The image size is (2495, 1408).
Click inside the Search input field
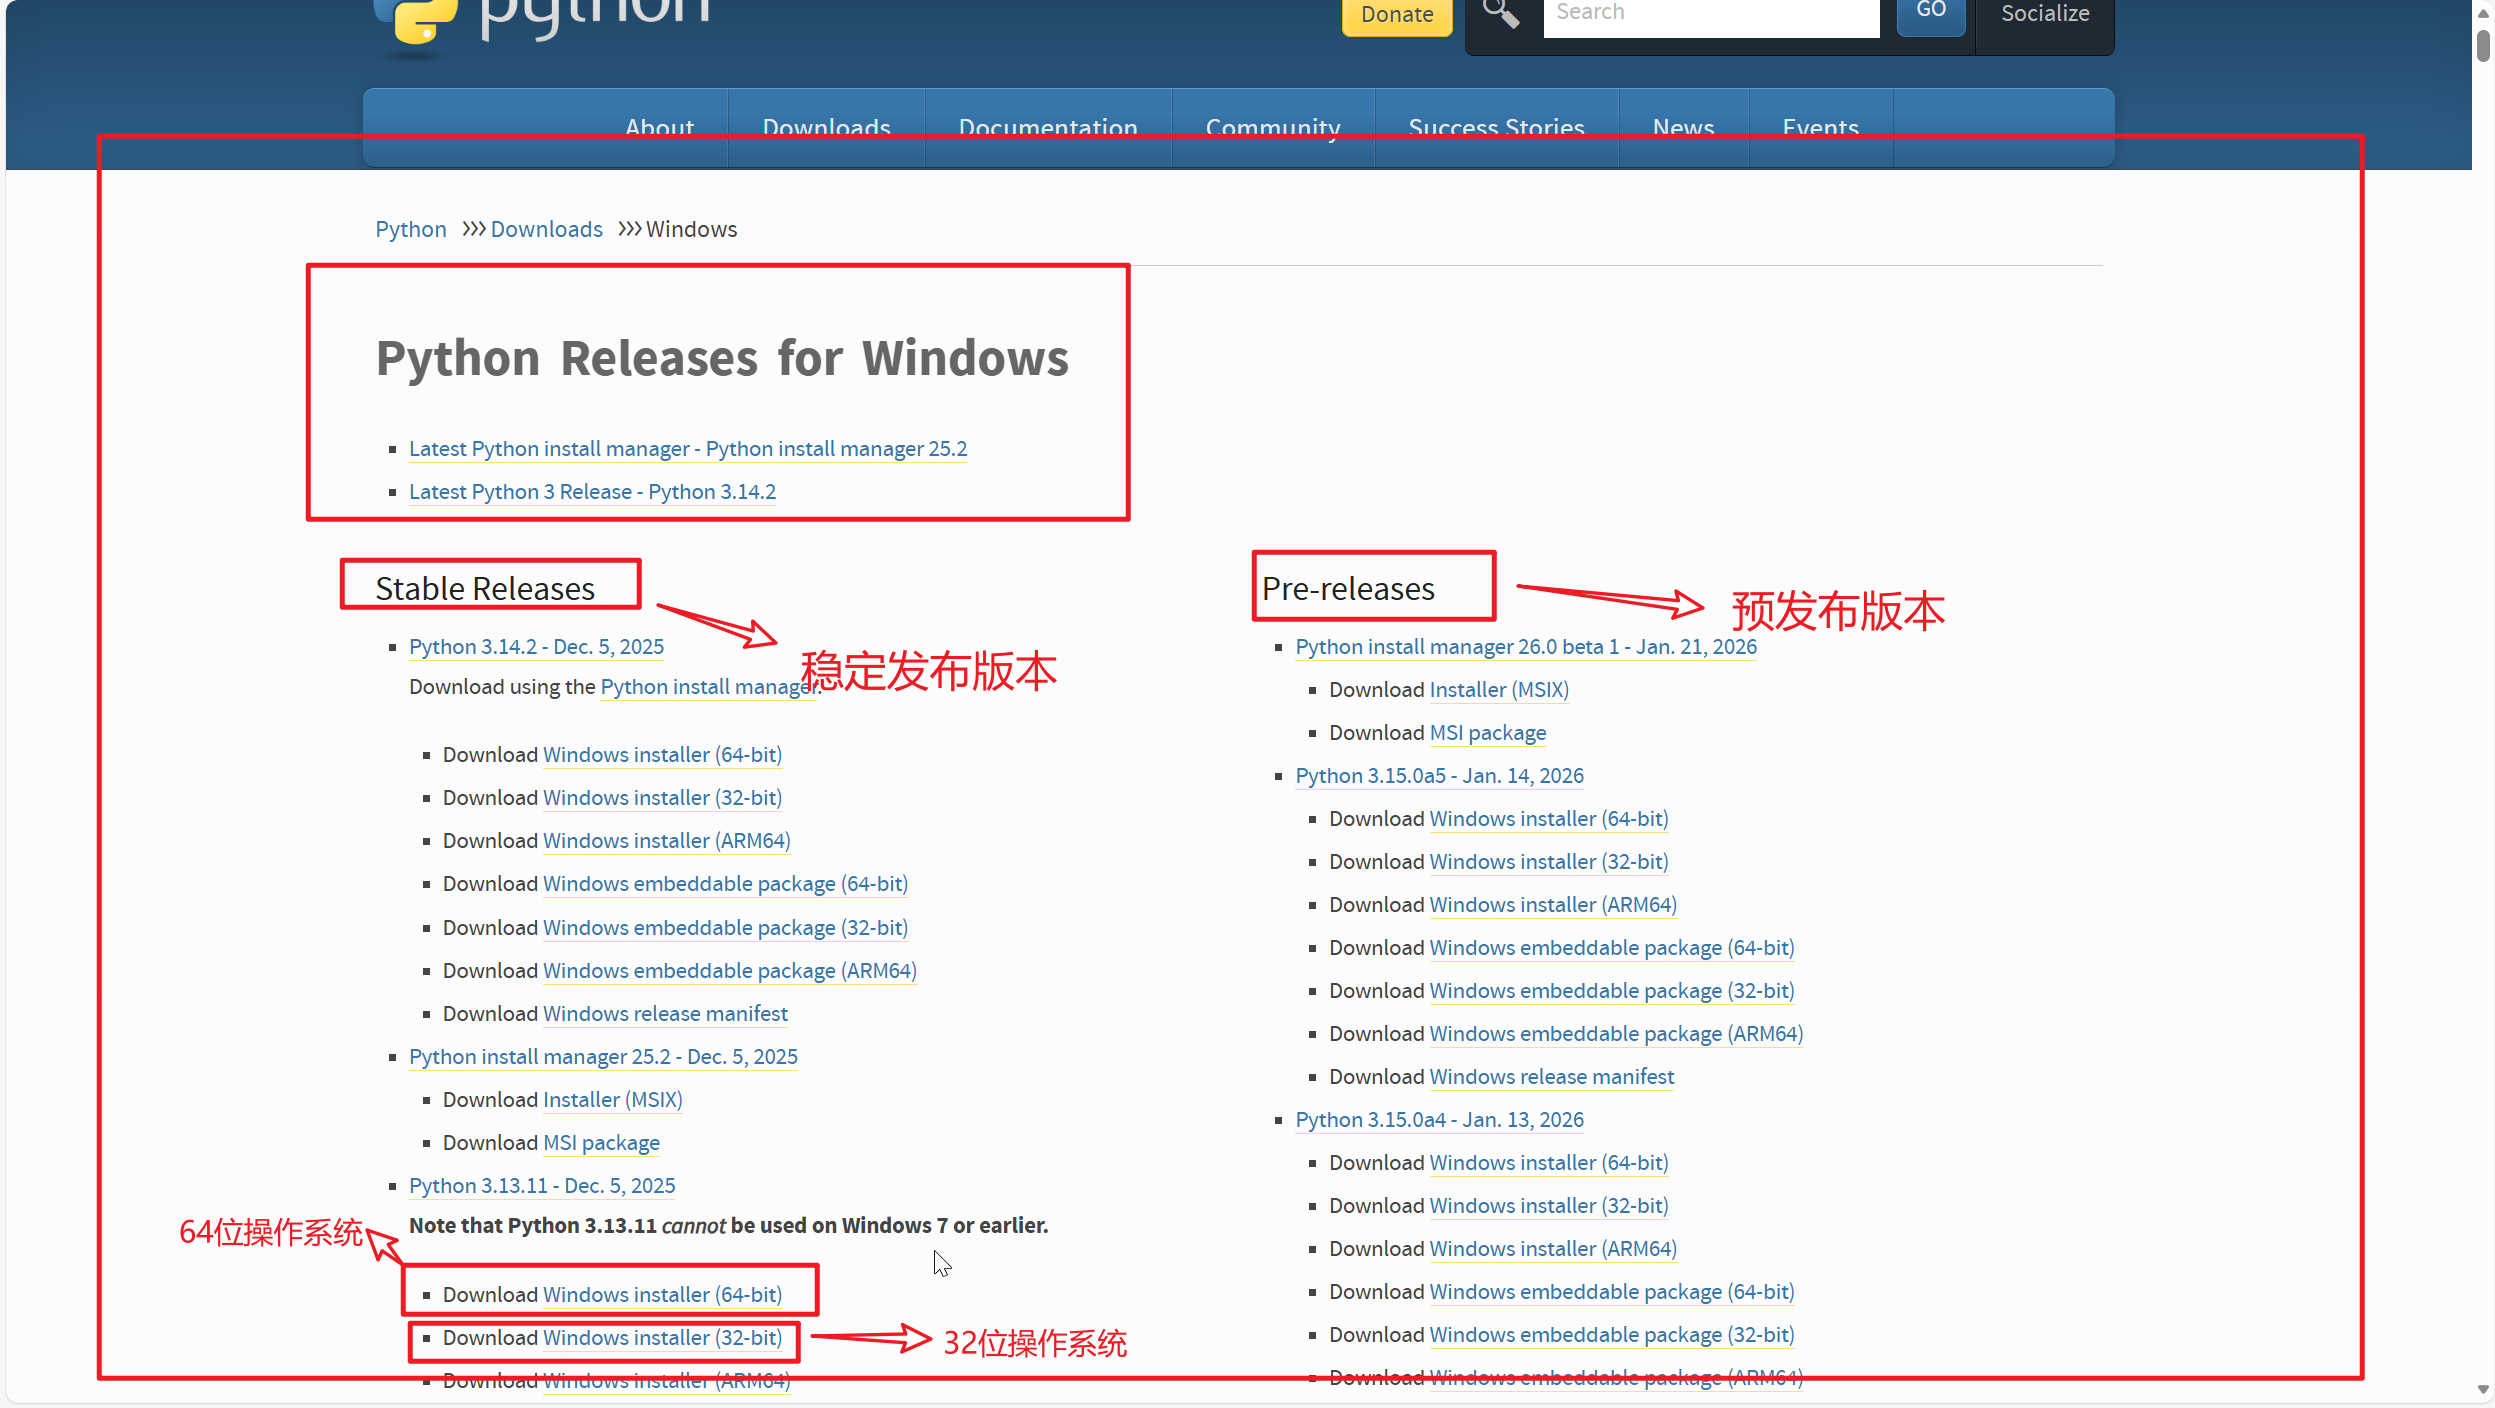(x=1711, y=14)
